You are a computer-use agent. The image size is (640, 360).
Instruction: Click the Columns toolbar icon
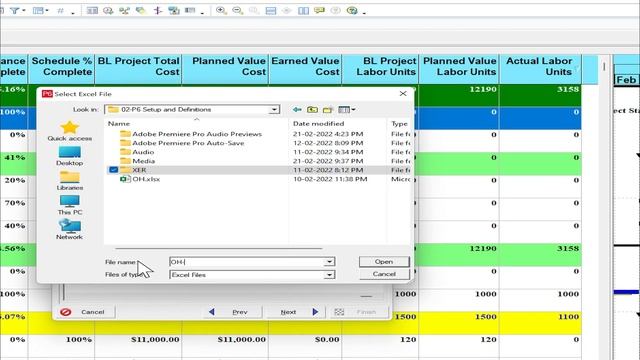(93, 11)
